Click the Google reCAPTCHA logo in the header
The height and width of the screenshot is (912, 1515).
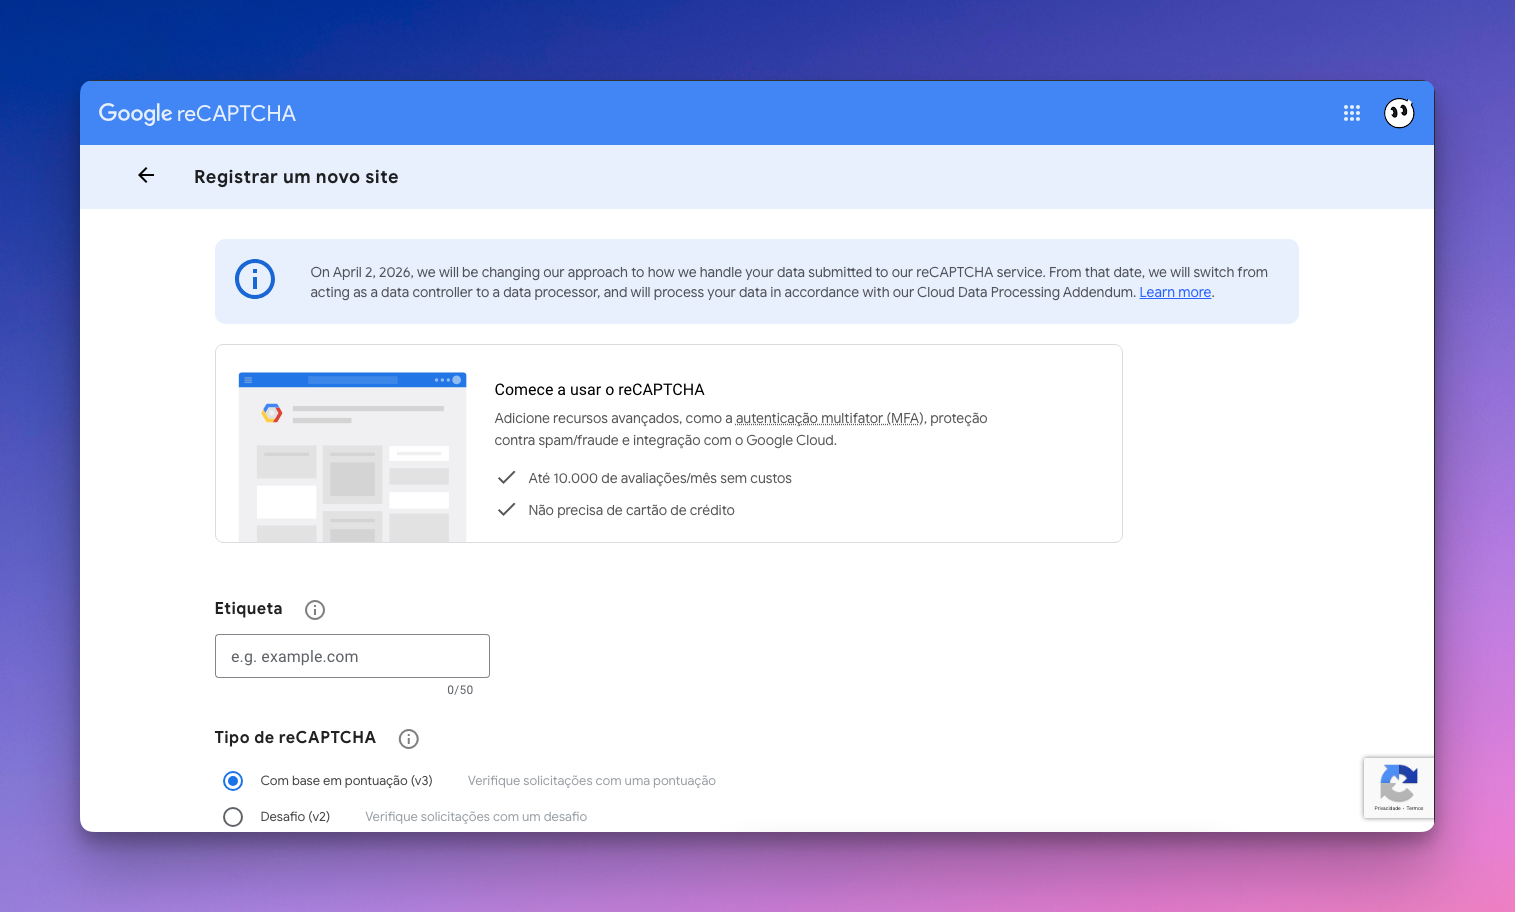[x=197, y=113]
